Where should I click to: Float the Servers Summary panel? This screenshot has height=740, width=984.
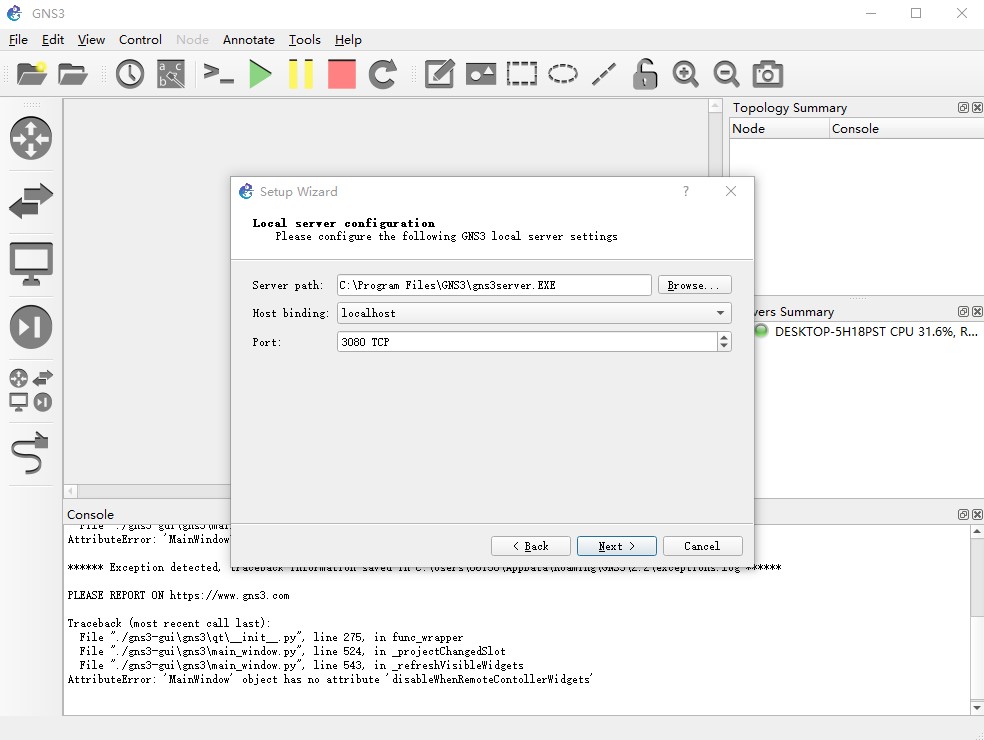pyautogui.click(x=963, y=311)
